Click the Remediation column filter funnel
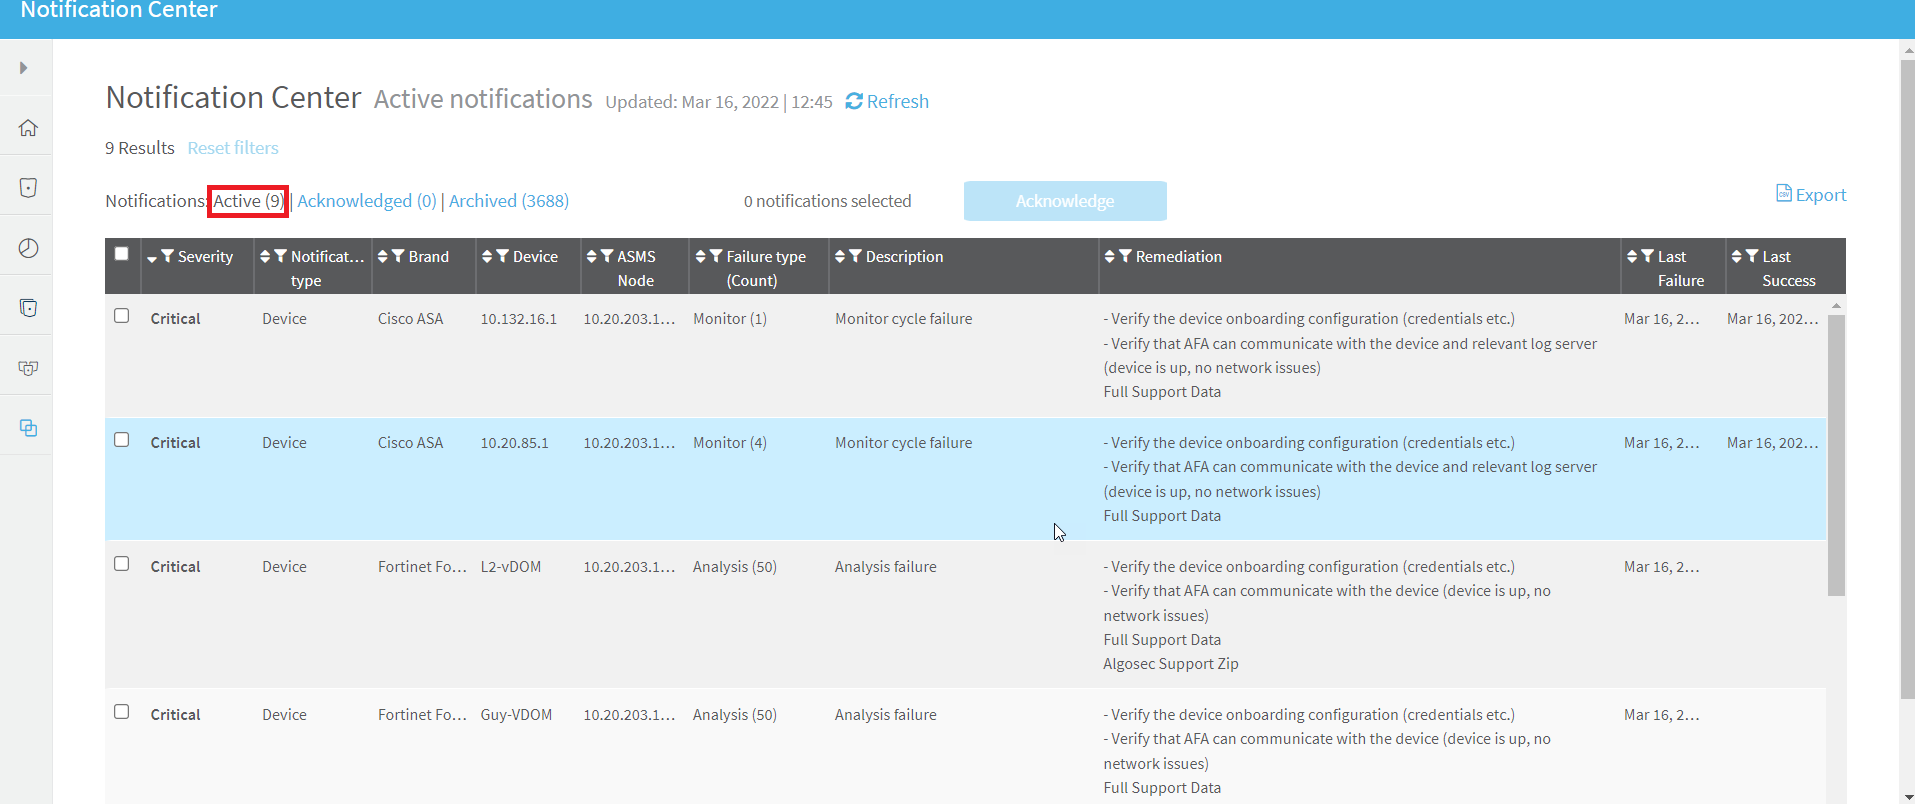 click(x=1125, y=257)
